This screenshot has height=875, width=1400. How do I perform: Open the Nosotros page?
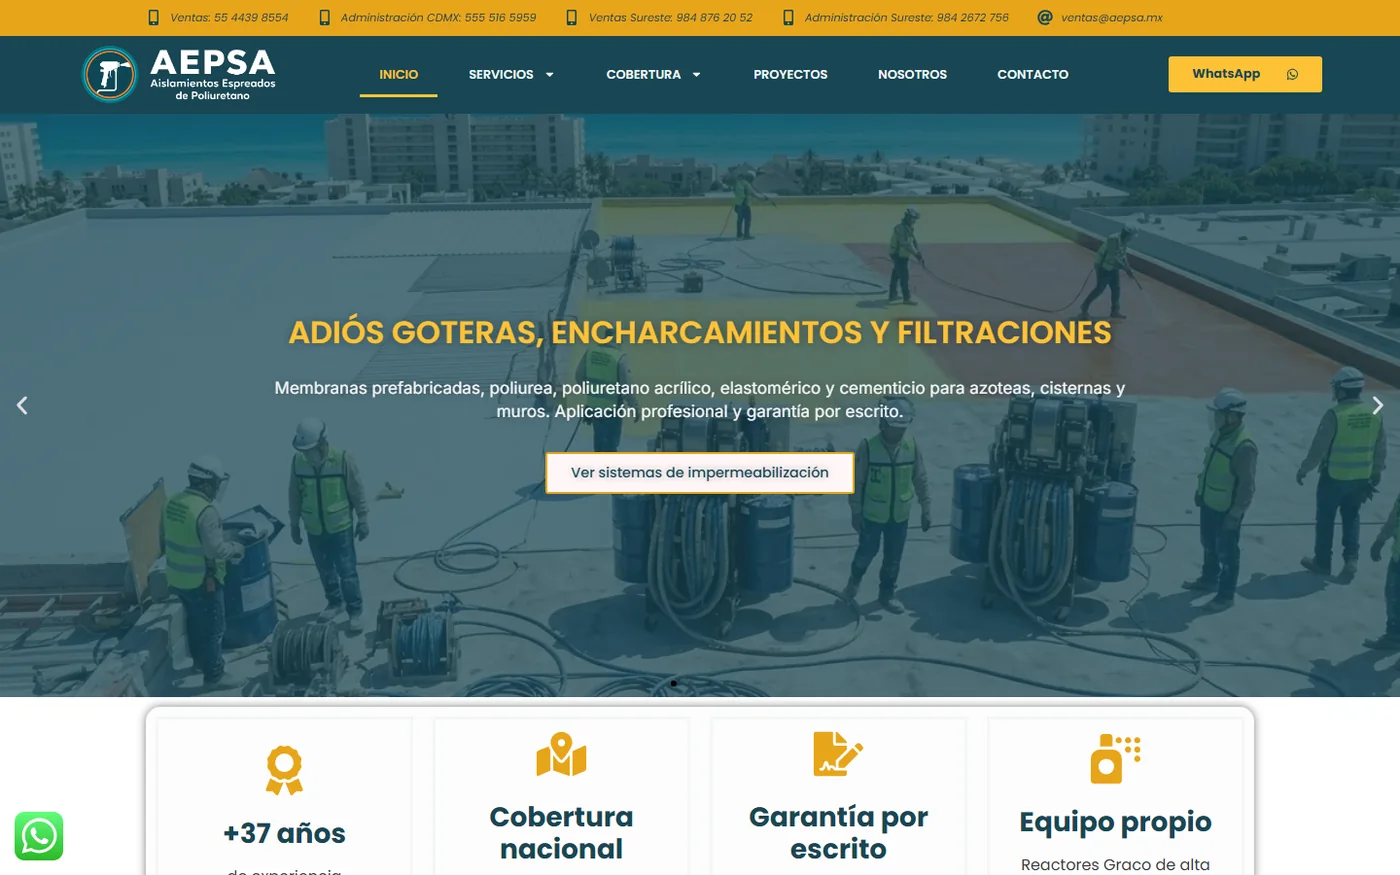[x=912, y=74]
